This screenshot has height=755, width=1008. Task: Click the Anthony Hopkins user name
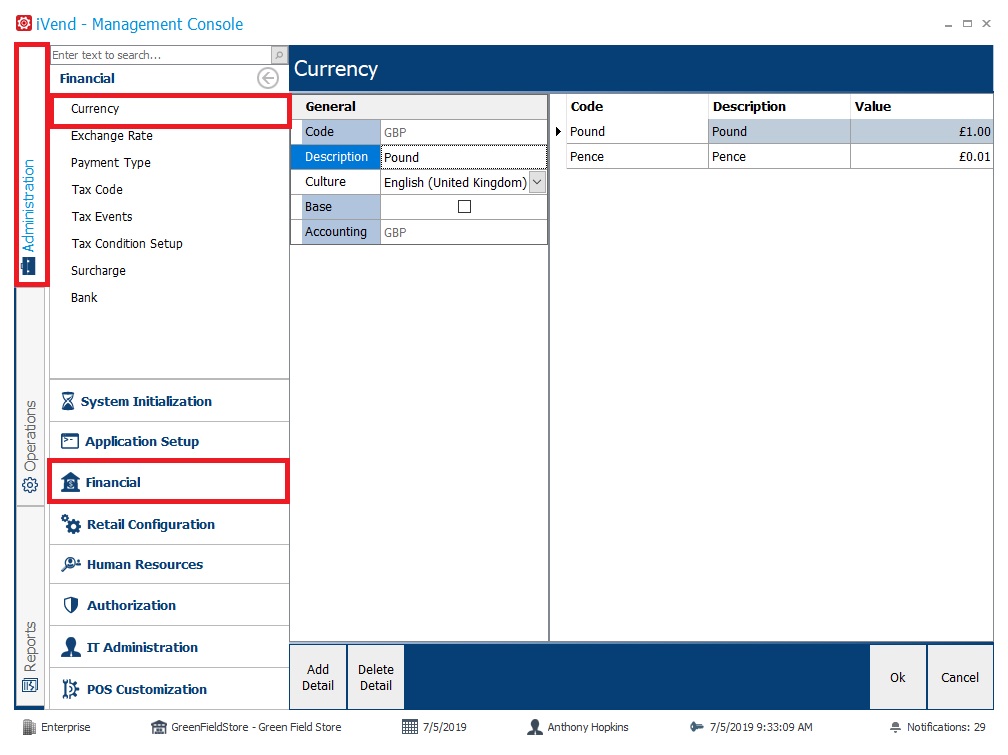[588, 727]
